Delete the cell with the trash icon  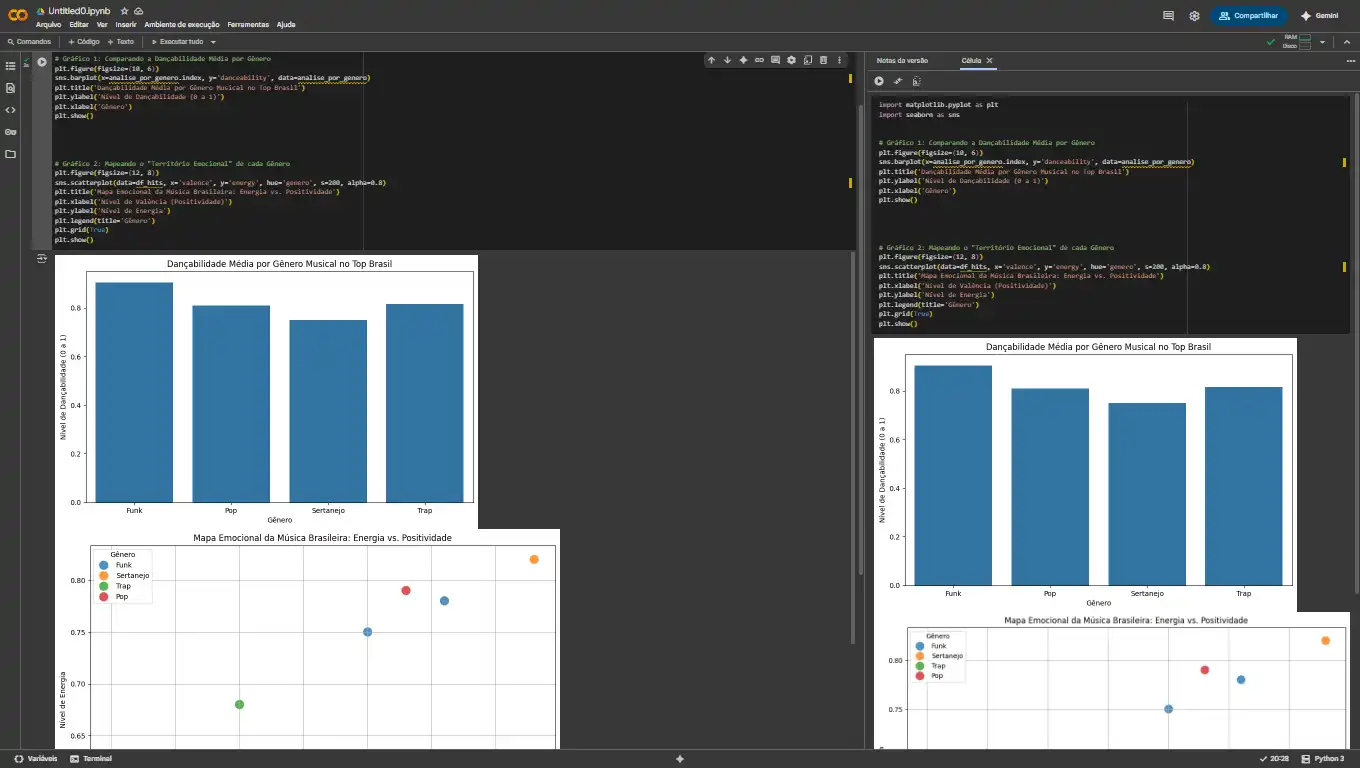(823, 60)
